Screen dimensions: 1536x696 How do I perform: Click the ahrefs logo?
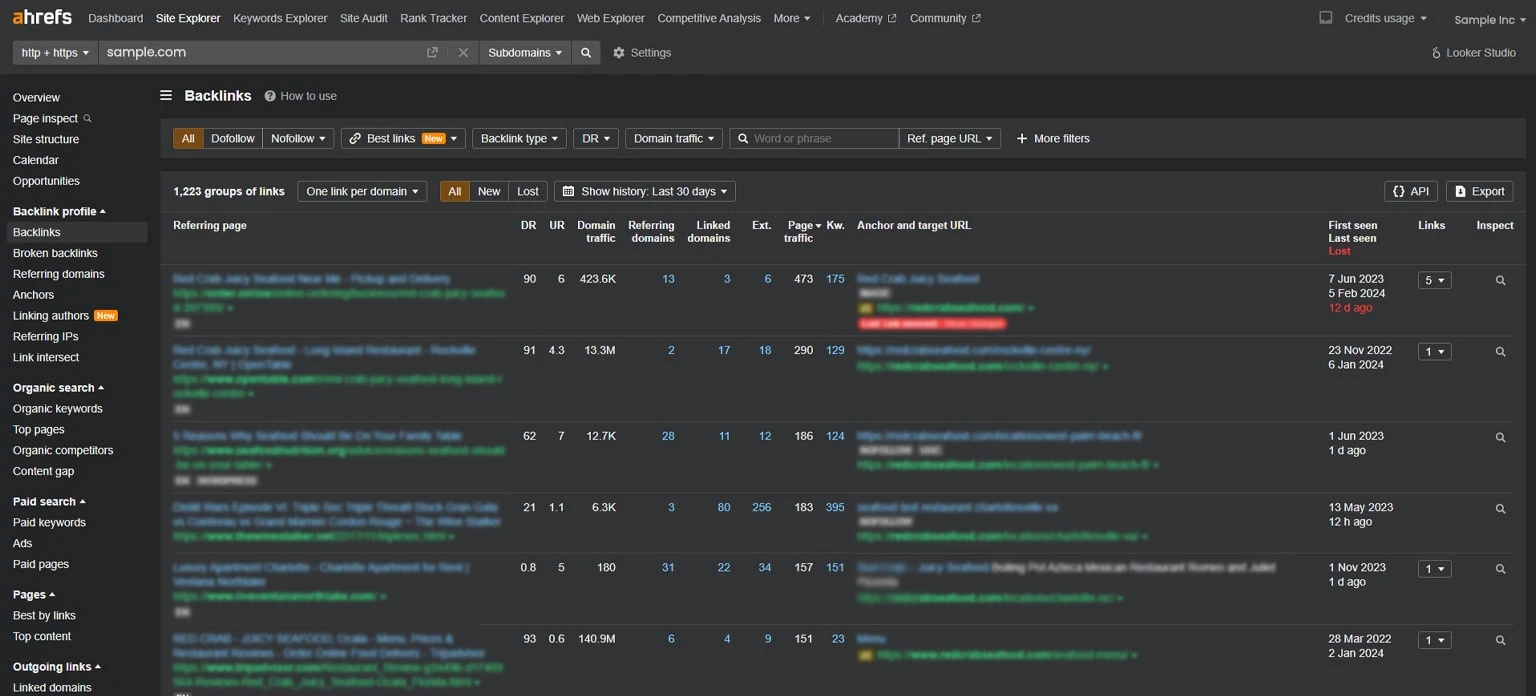click(x=44, y=18)
